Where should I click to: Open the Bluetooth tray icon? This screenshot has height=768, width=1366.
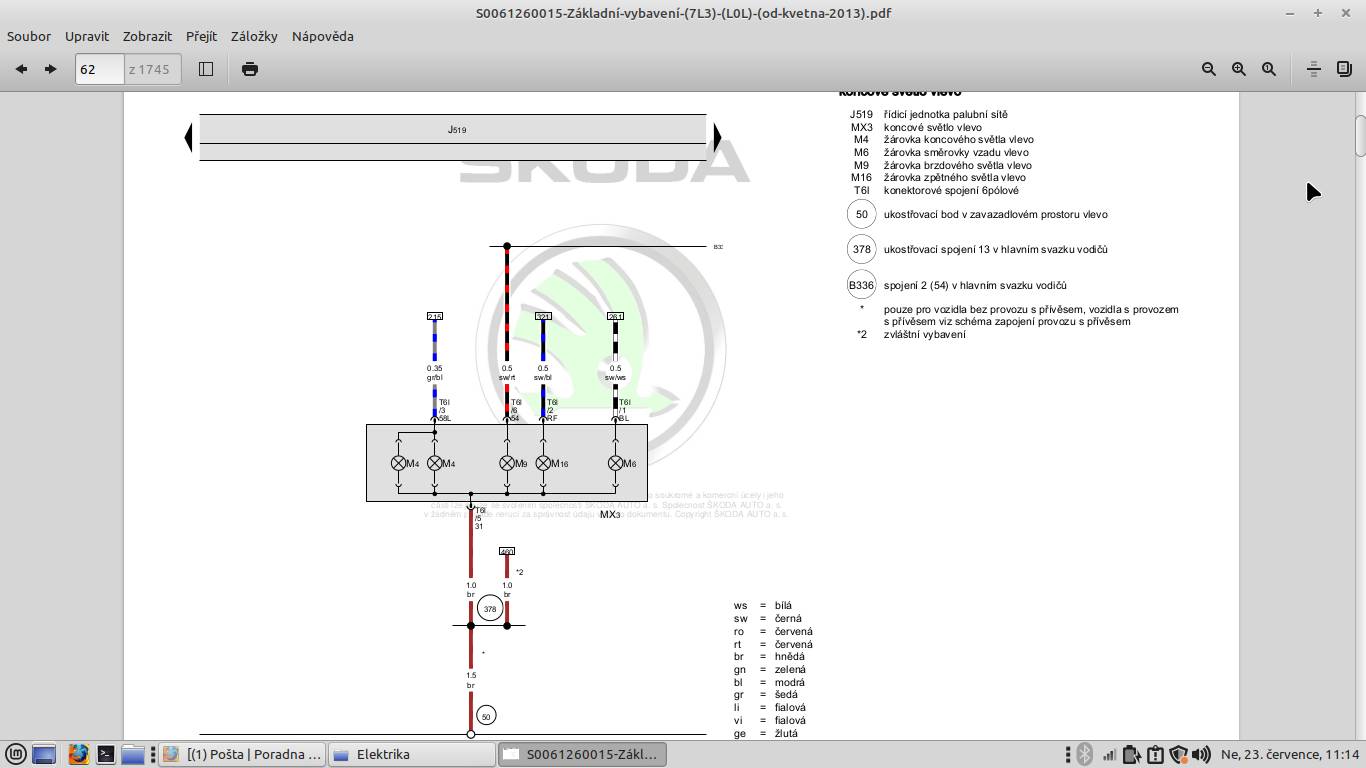(x=1084, y=754)
